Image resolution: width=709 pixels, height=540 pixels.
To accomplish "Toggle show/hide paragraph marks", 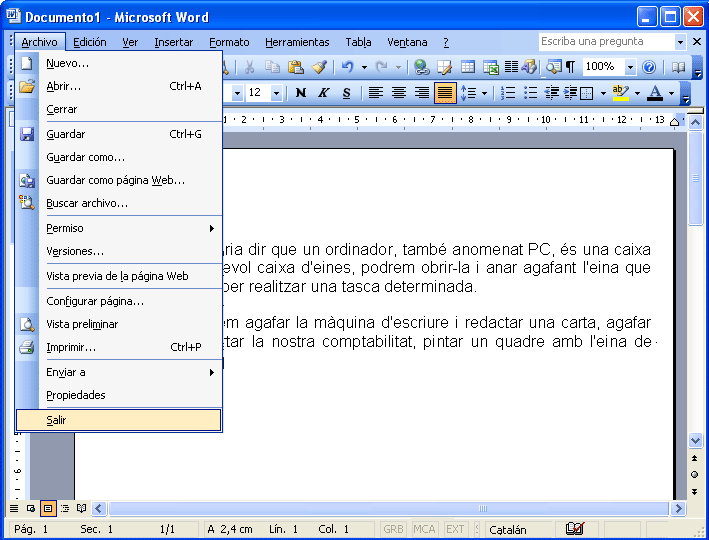I will click(x=570, y=67).
